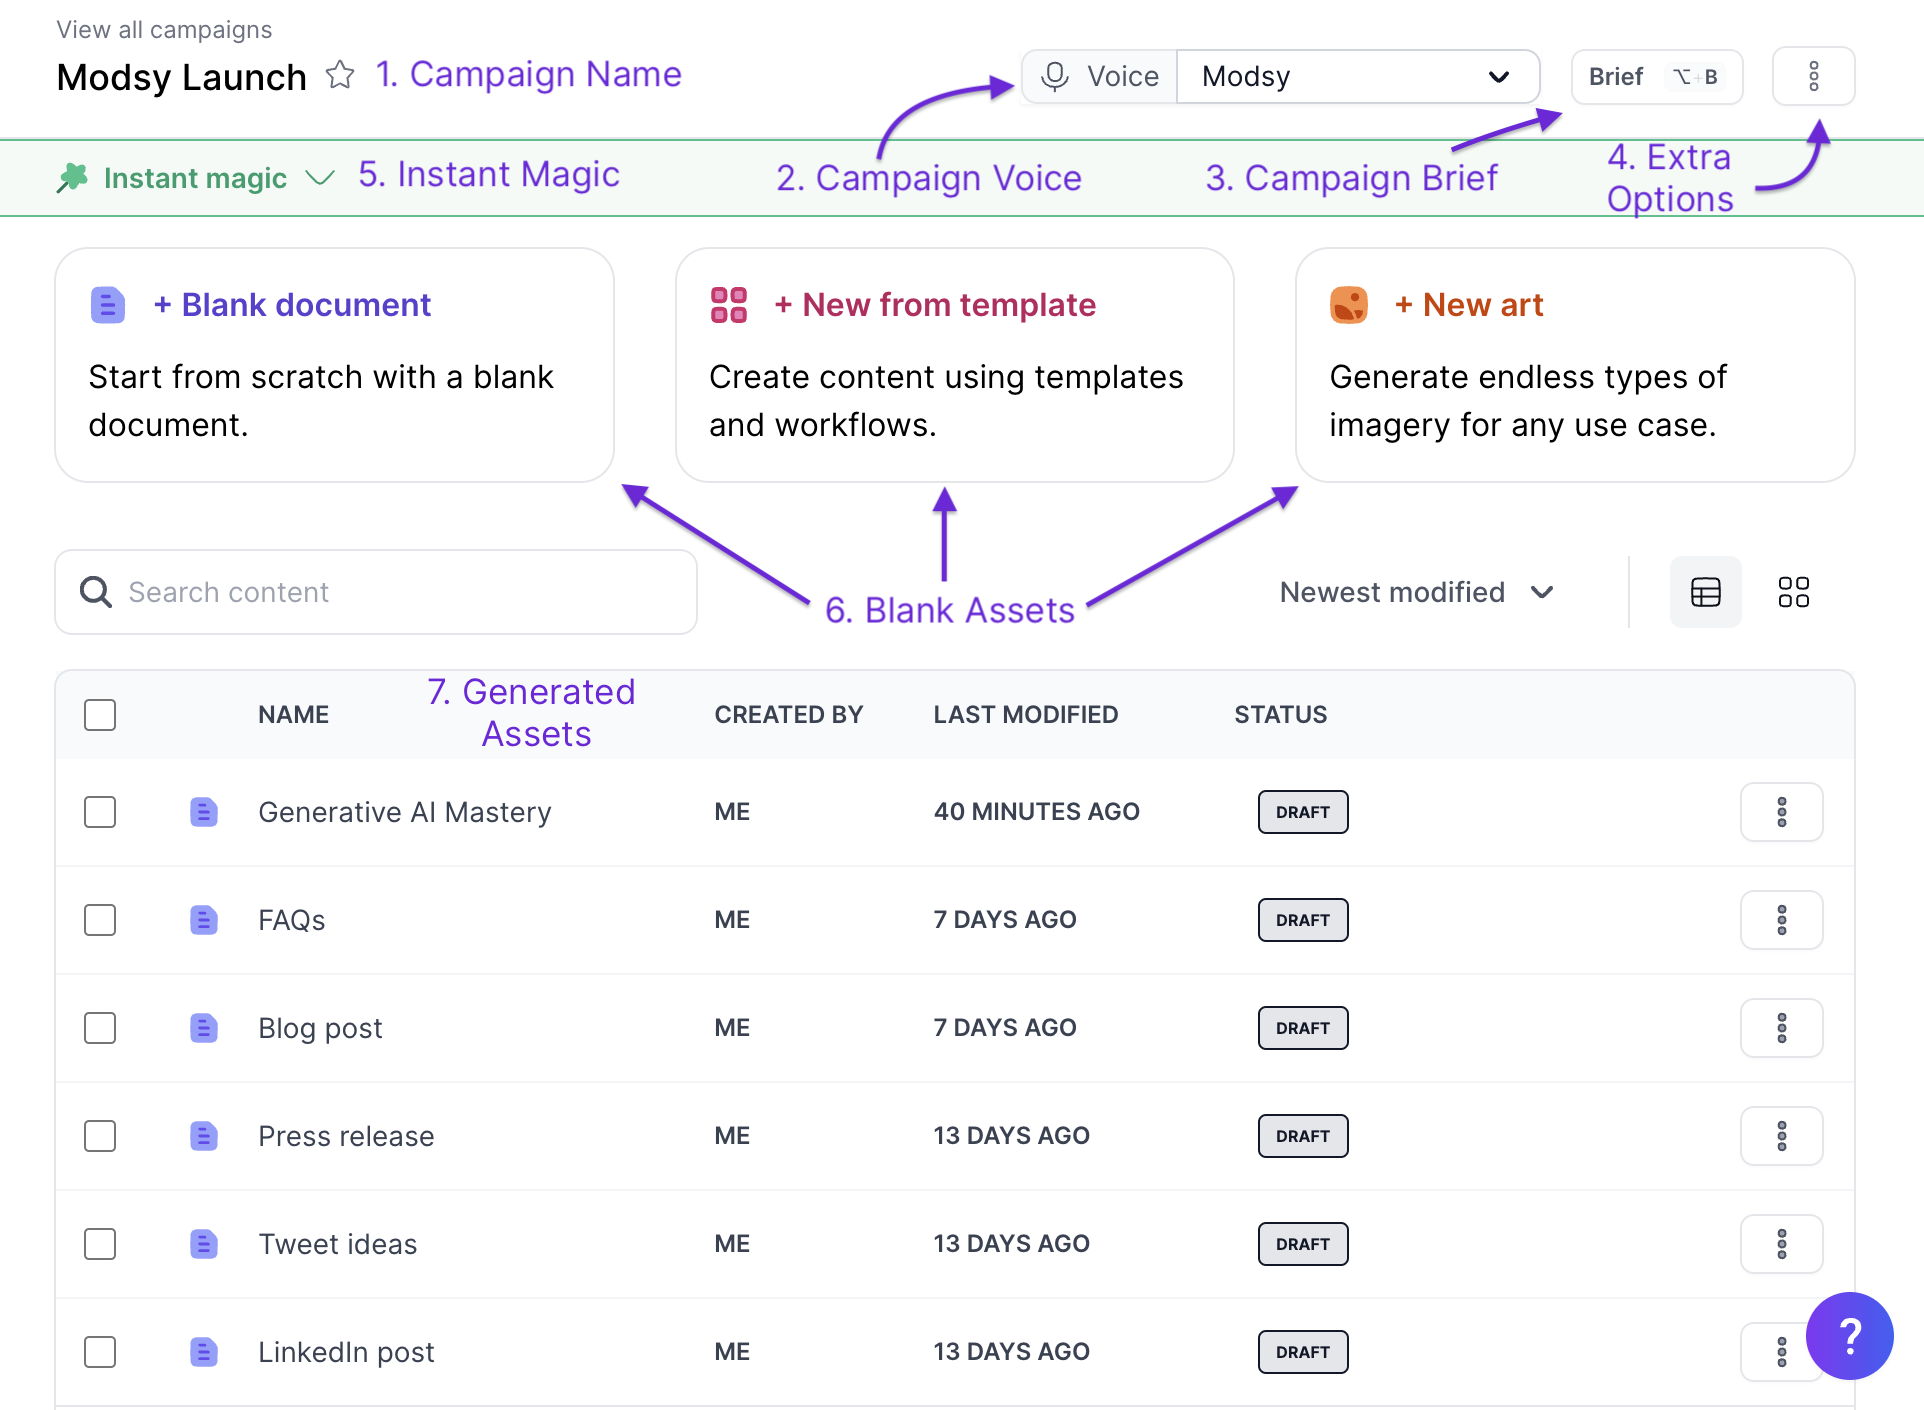Open options menu for Press release row

[1782, 1136]
